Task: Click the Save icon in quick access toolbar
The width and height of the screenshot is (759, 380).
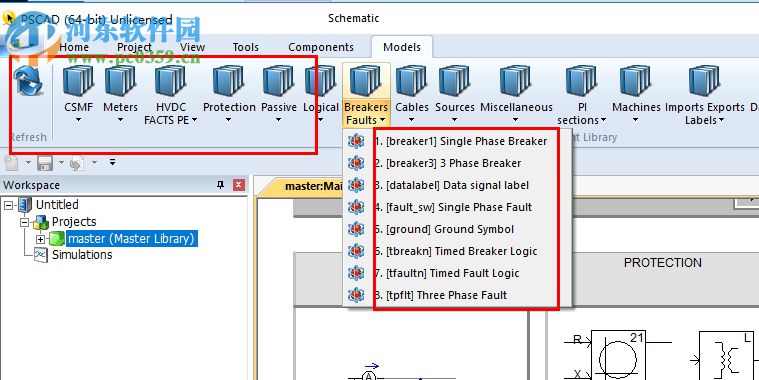Action: tap(45, 163)
